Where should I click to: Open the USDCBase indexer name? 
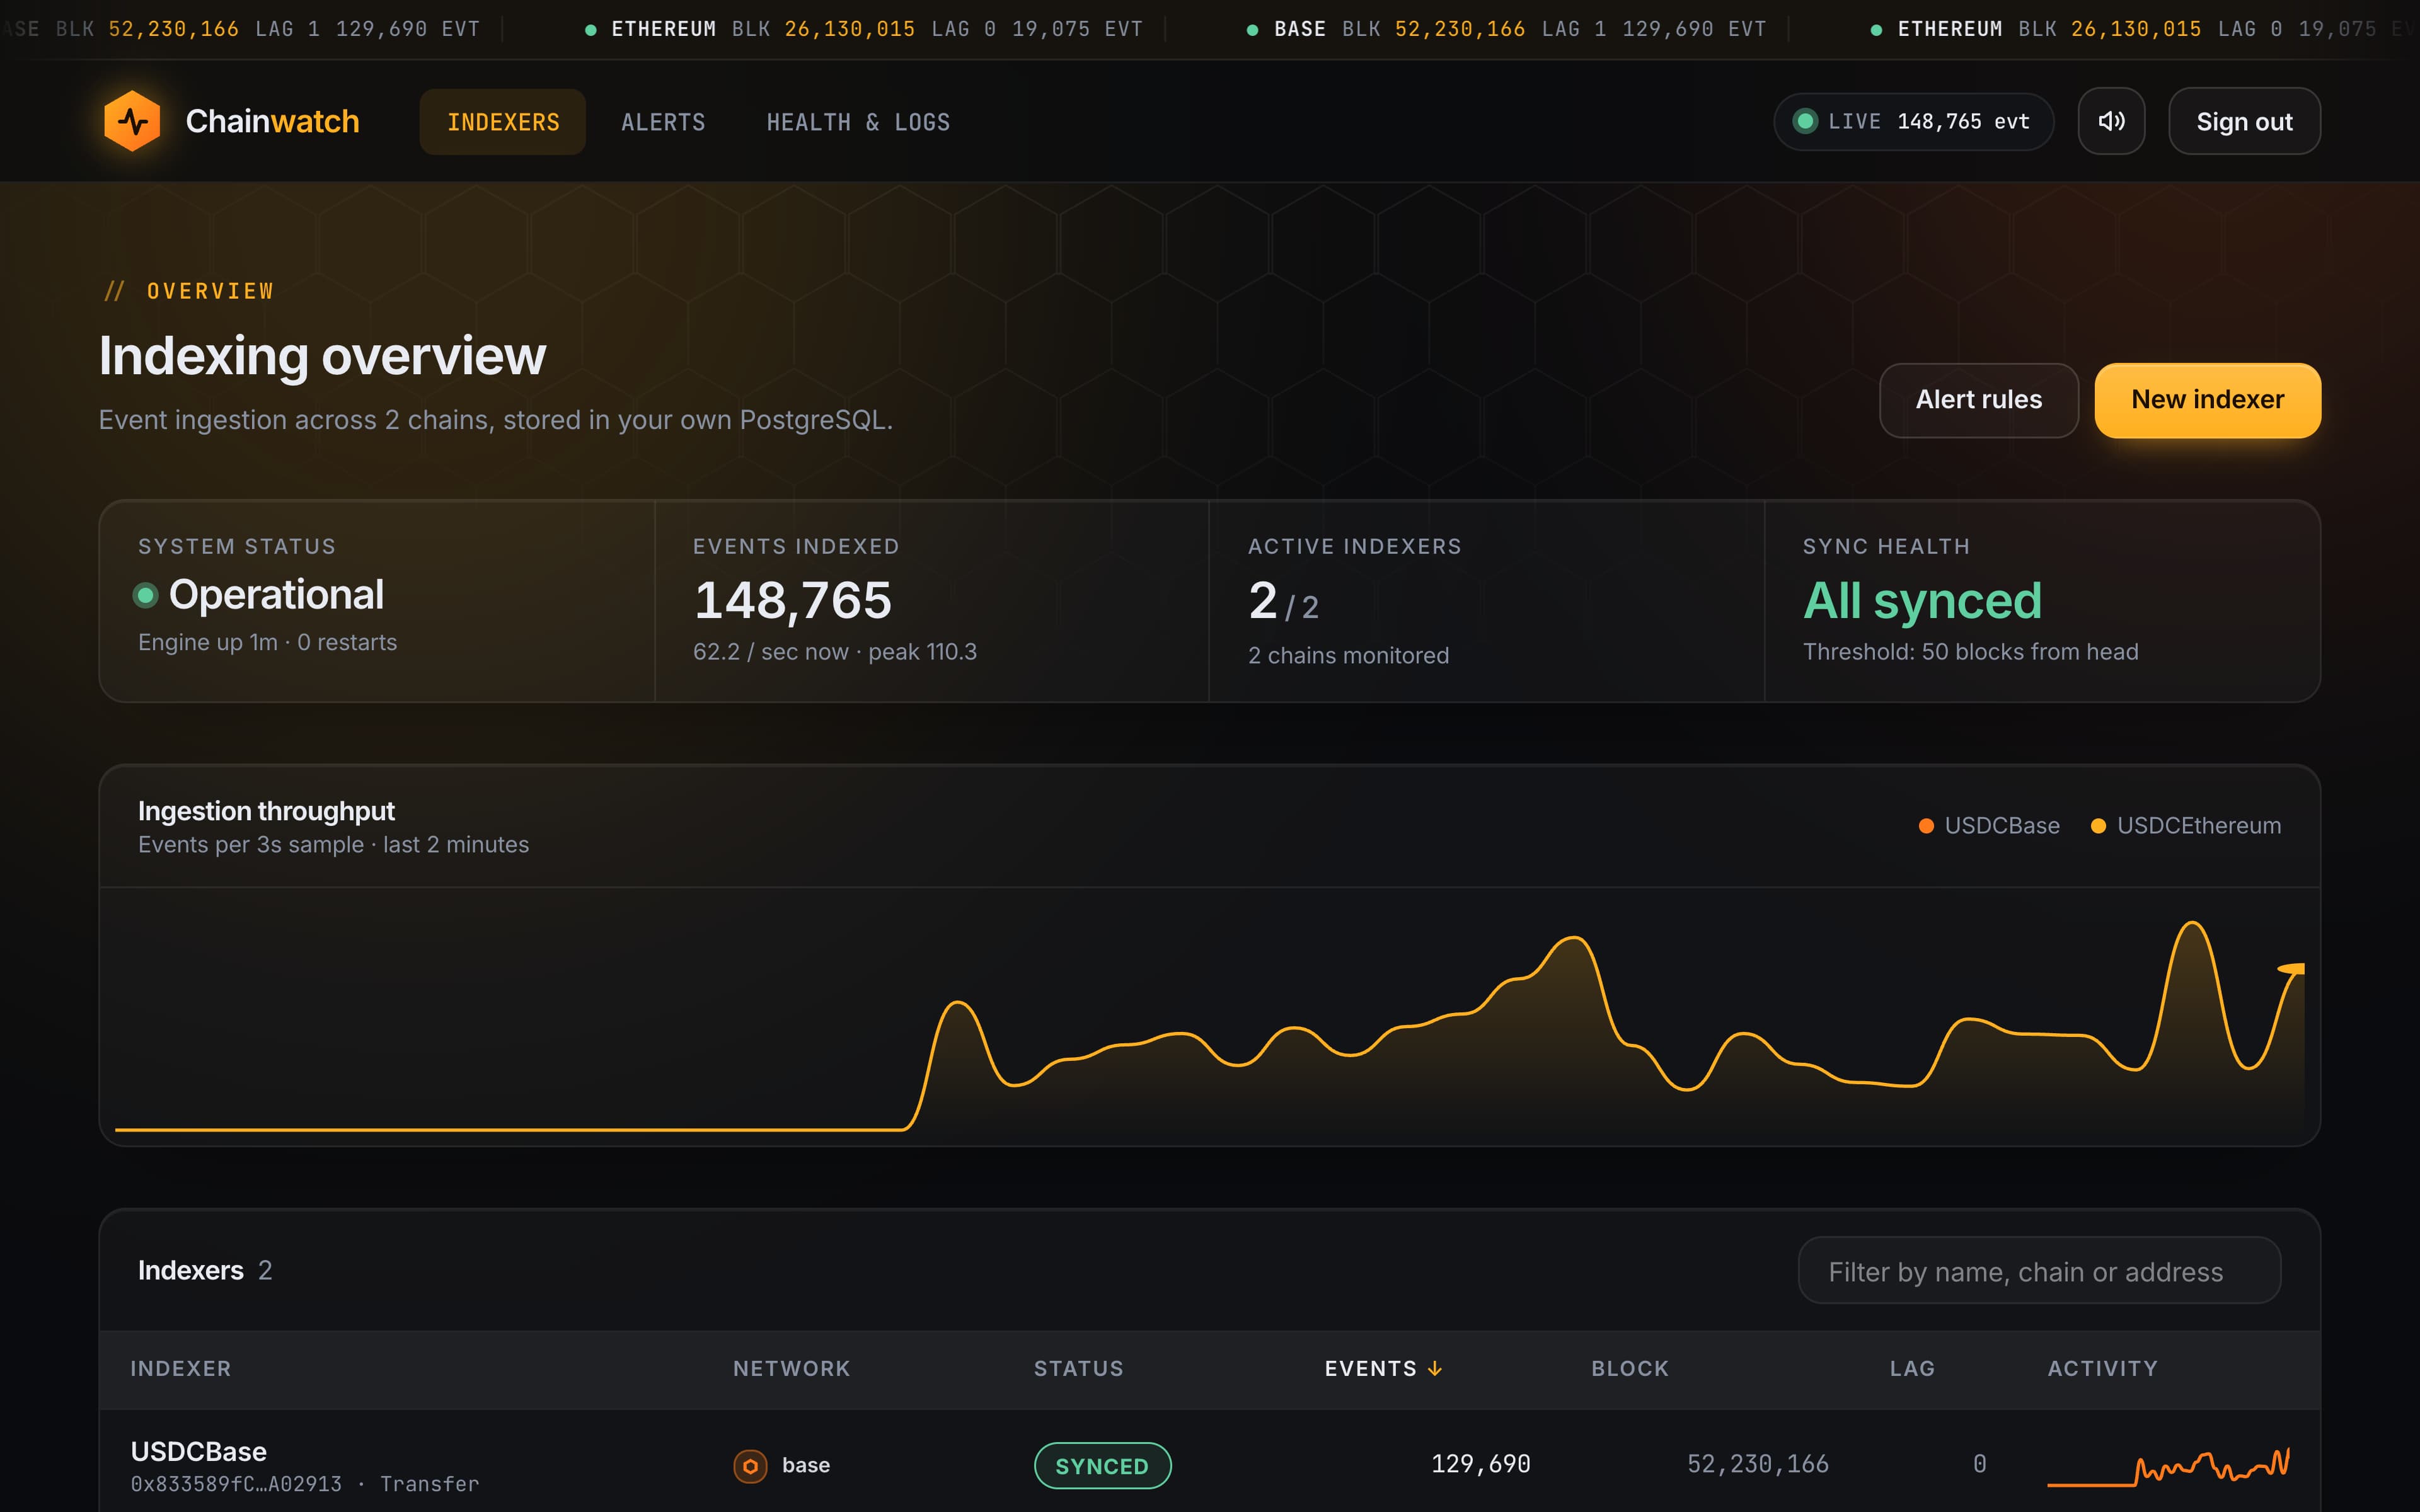click(199, 1451)
